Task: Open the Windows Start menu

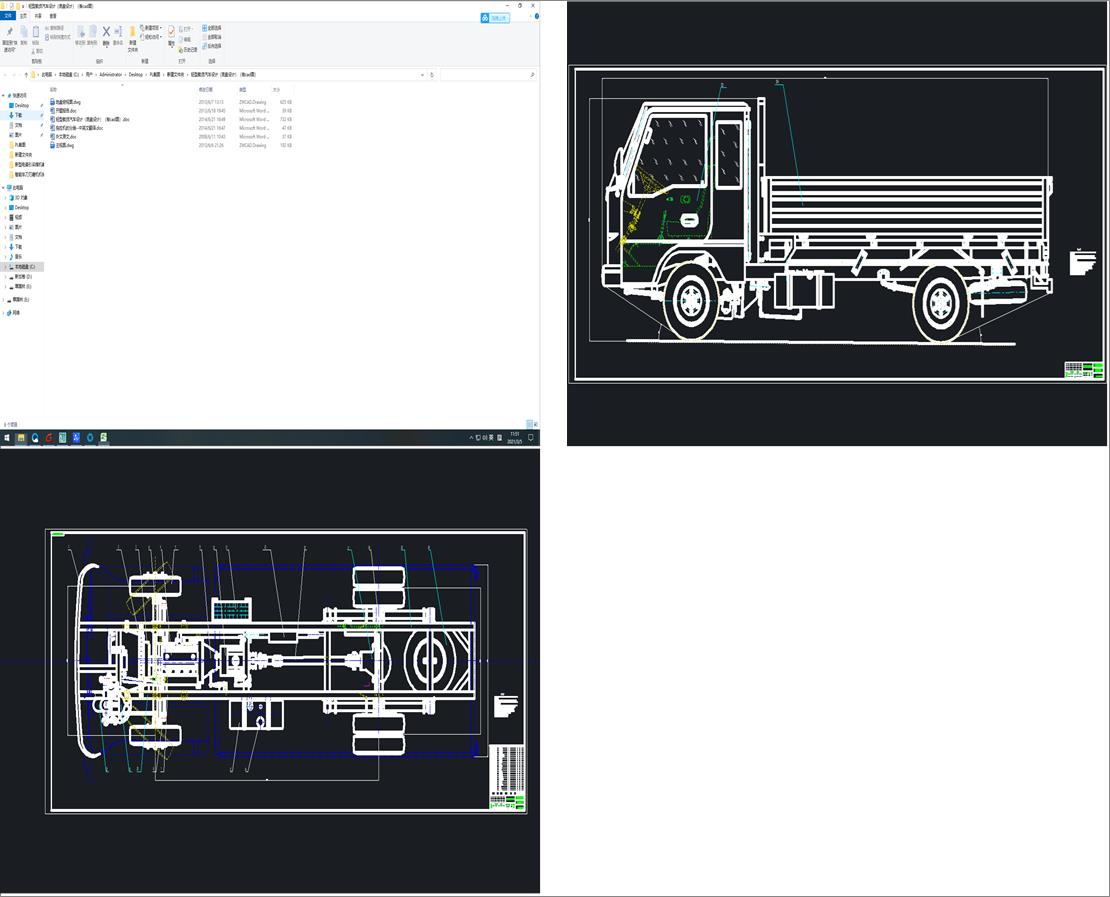Action: [7, 438]
